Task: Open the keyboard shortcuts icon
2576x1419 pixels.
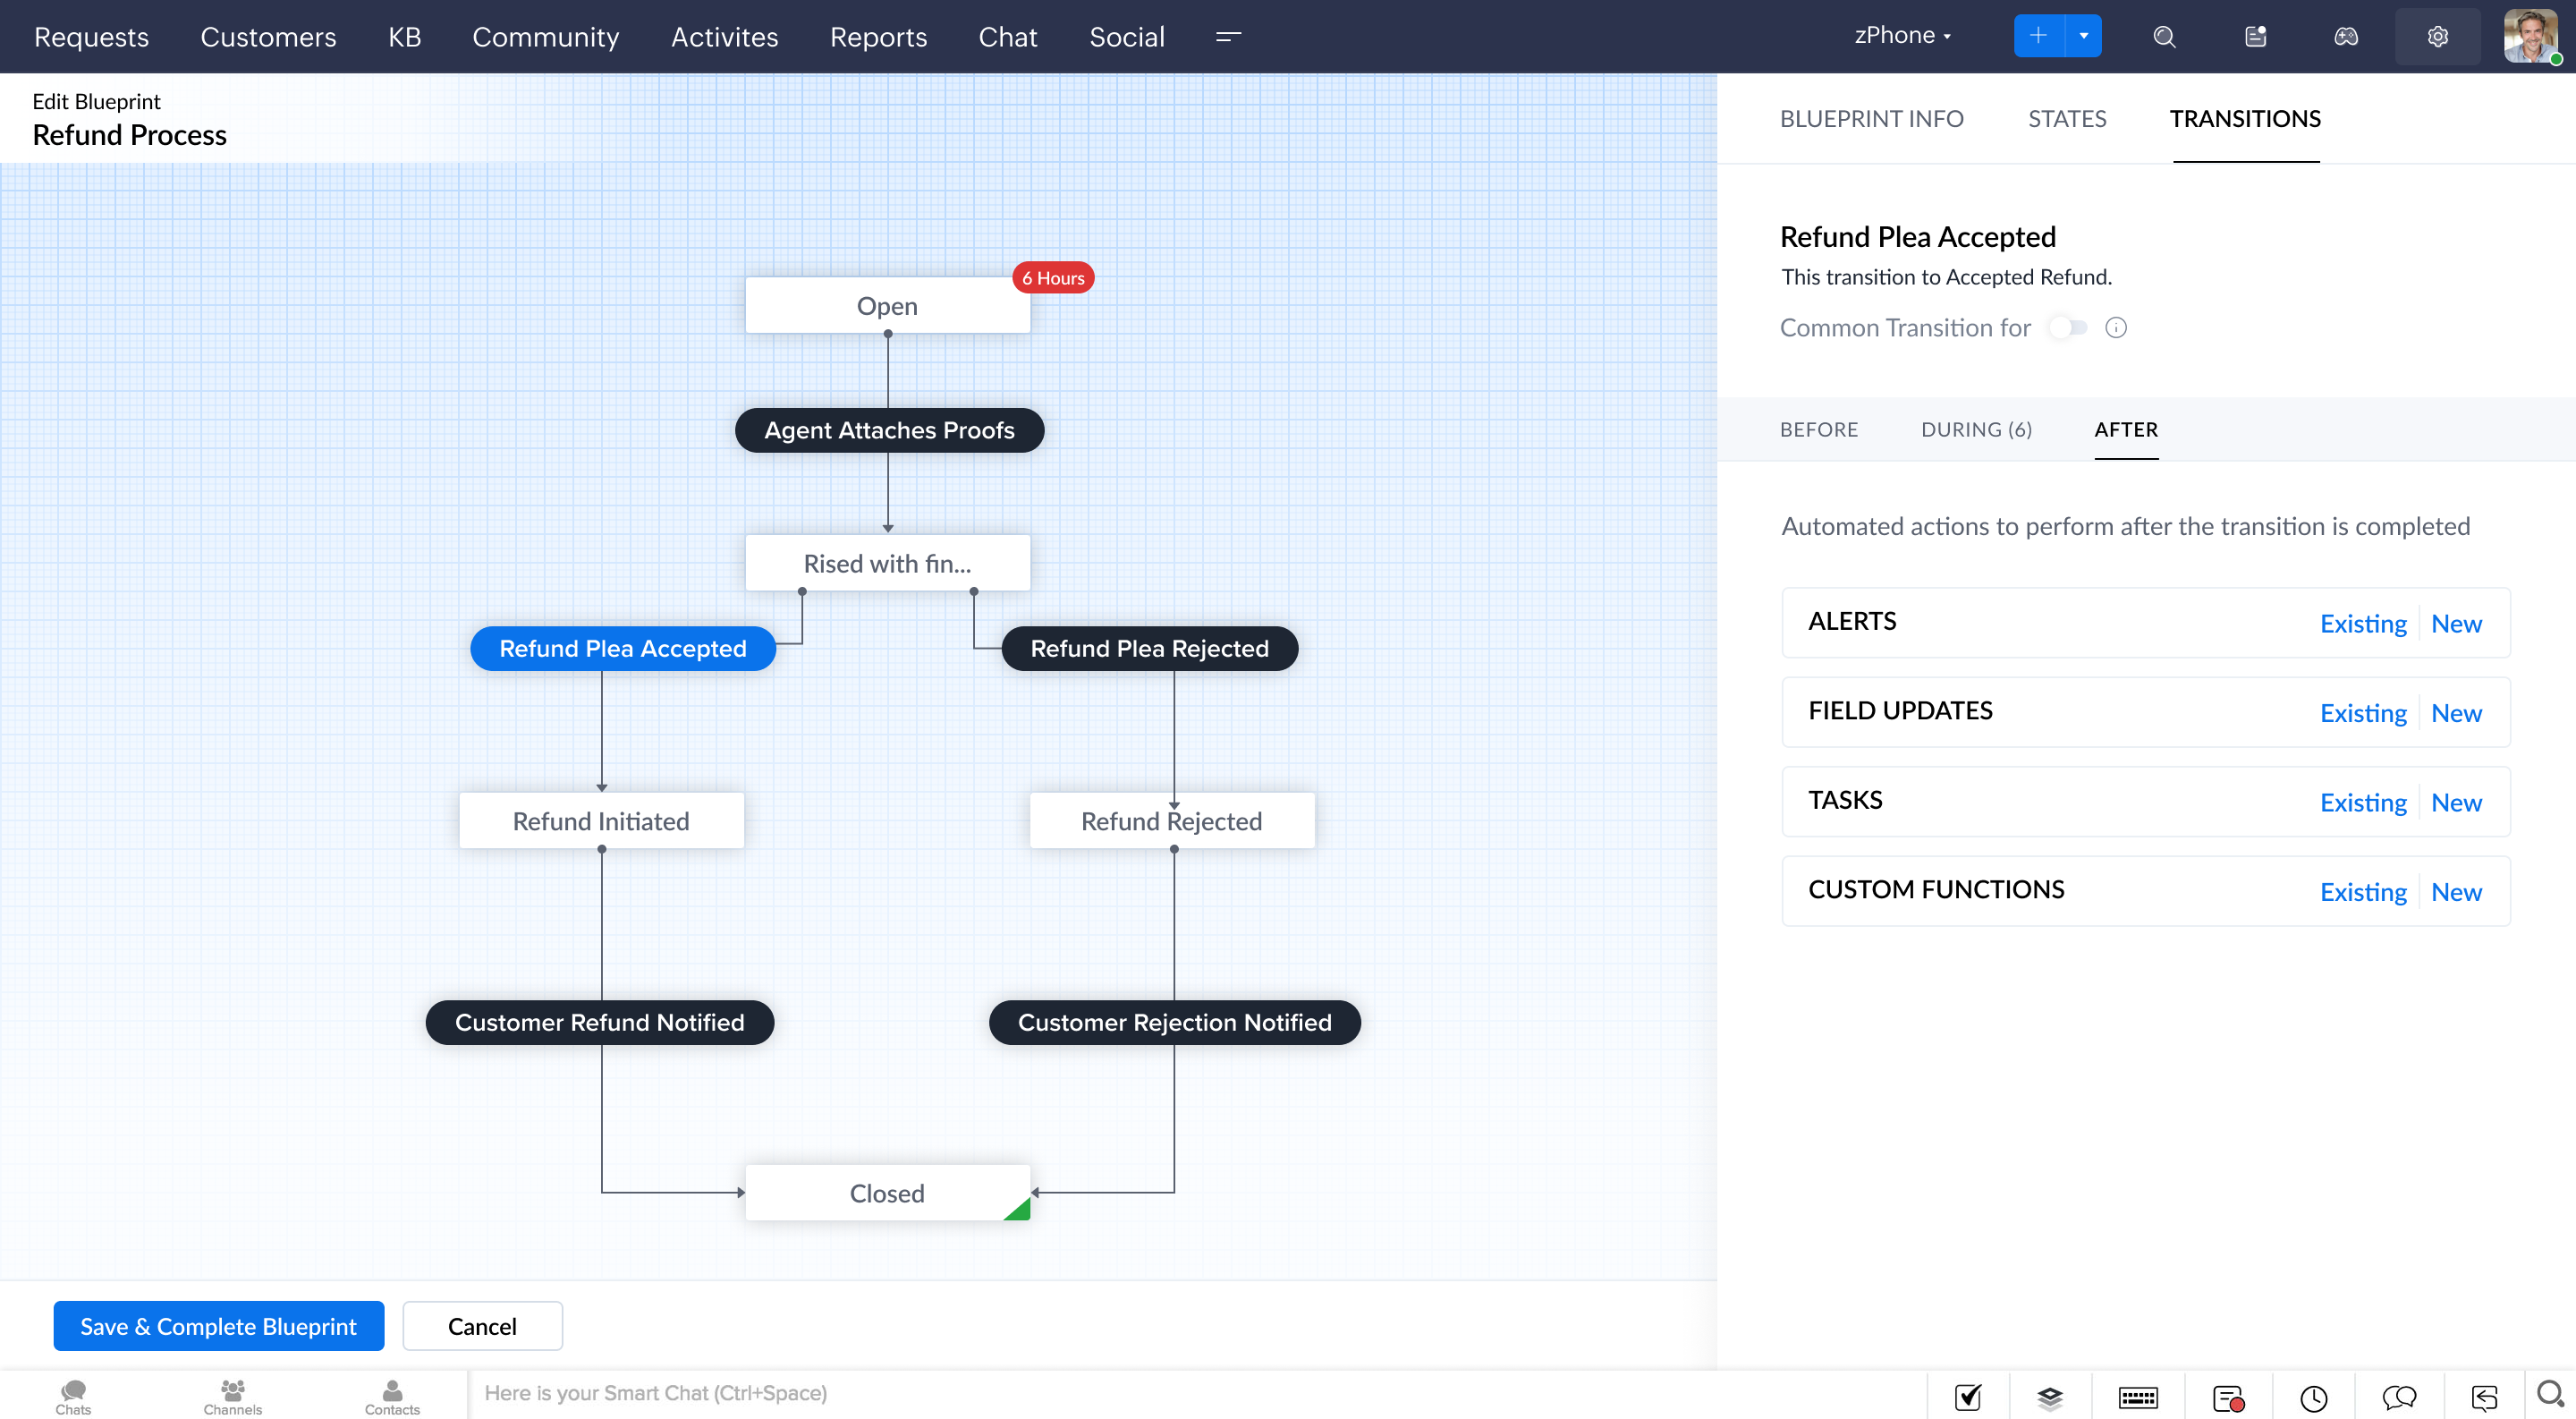Action: pyautogui.click(x=2138, y=1397)
